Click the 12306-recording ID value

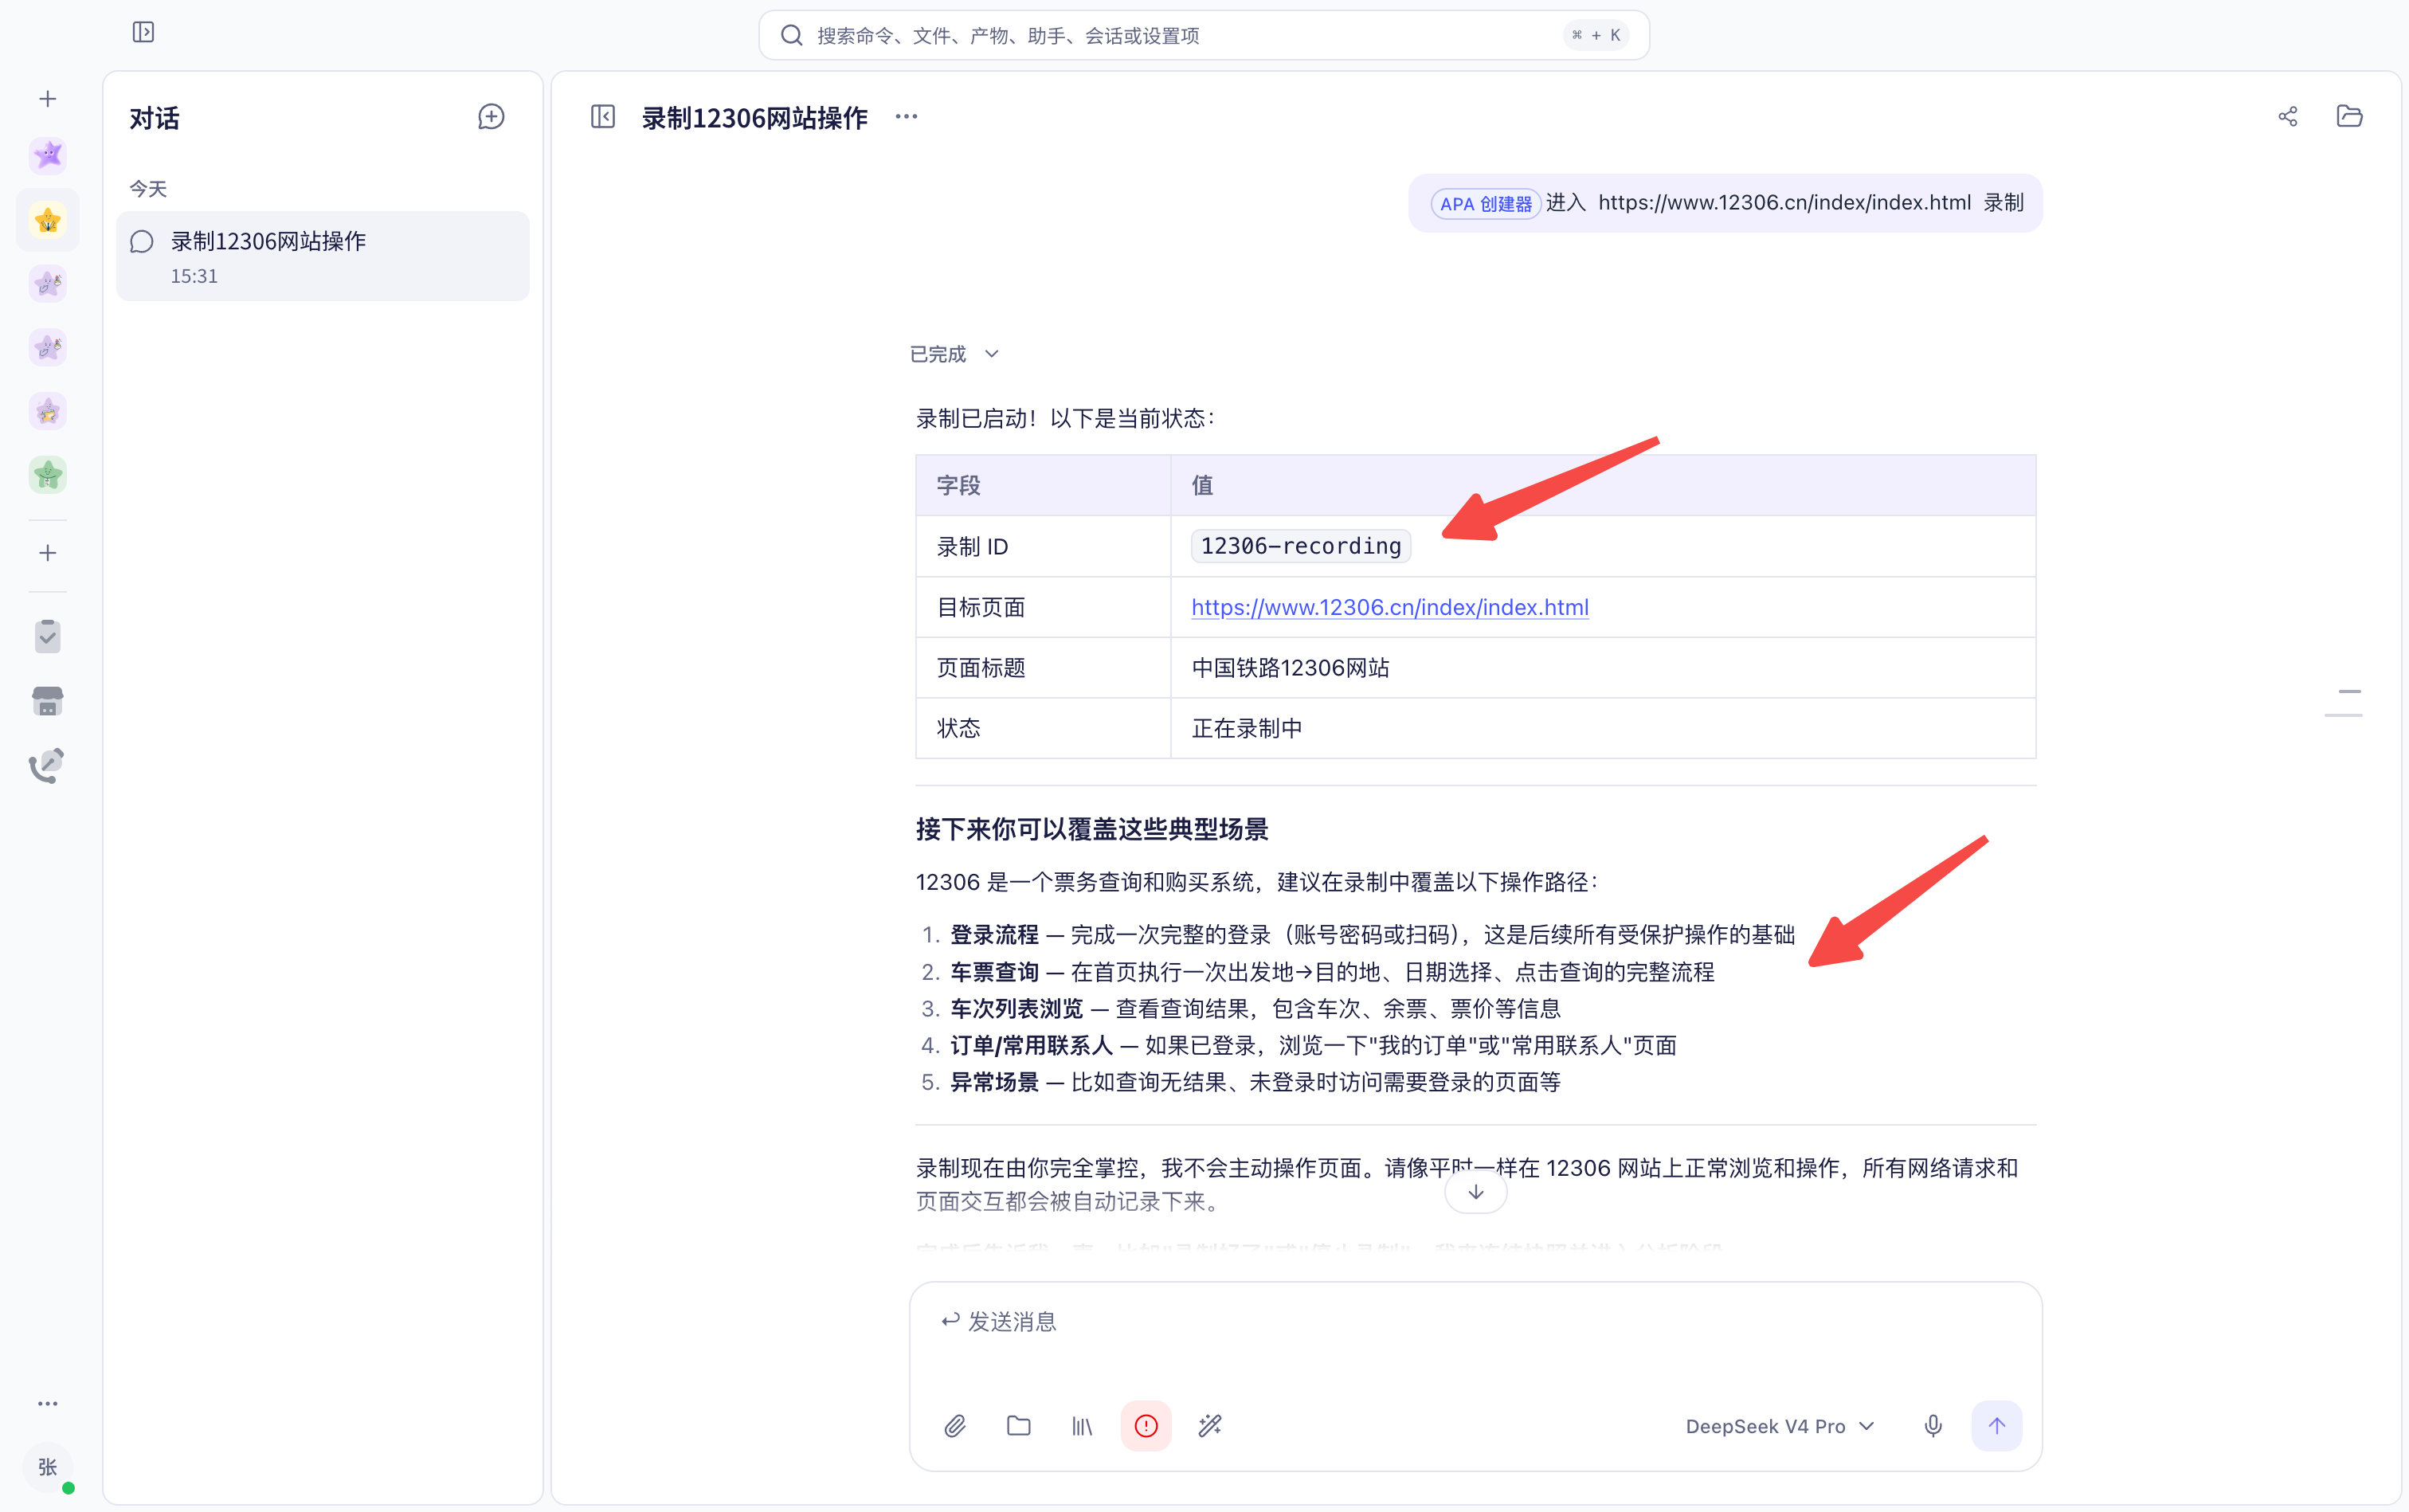pos(1301,546)
